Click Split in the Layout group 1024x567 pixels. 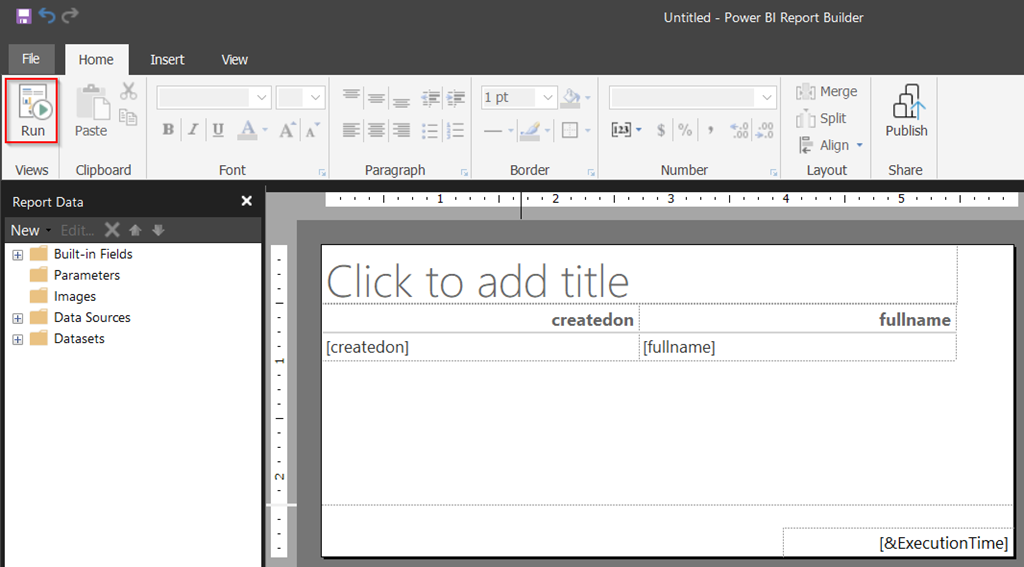822,118
